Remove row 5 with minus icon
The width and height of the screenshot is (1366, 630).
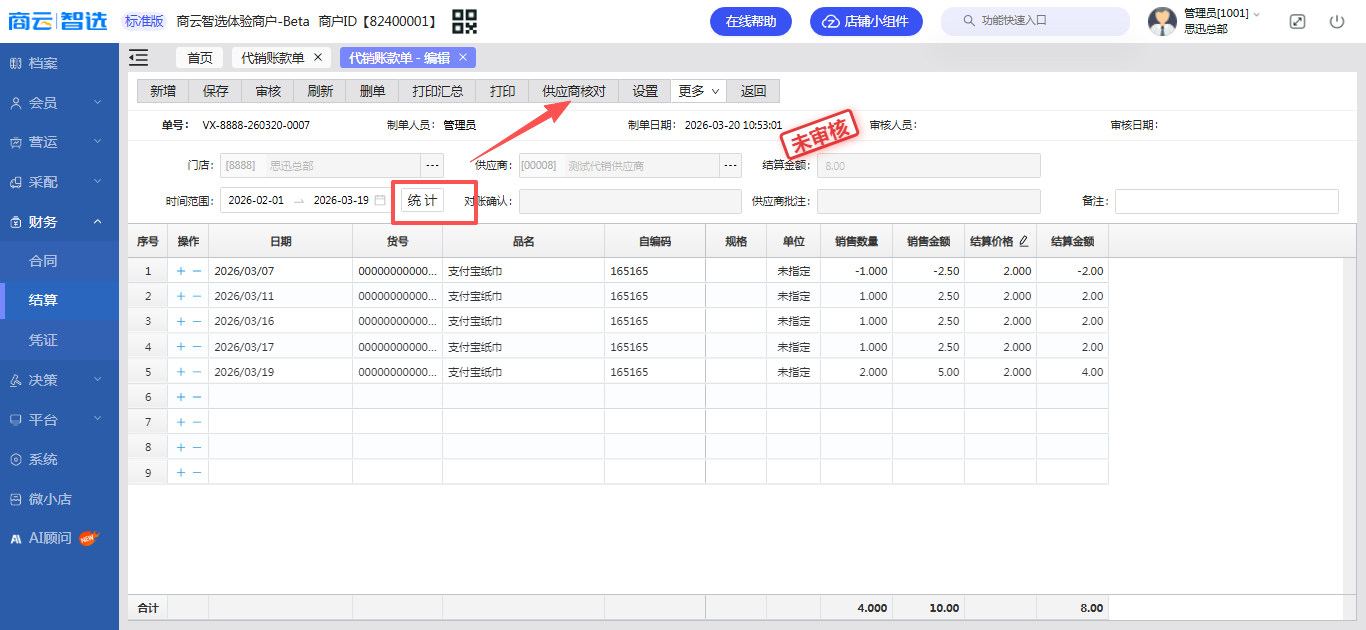[197, 372]
